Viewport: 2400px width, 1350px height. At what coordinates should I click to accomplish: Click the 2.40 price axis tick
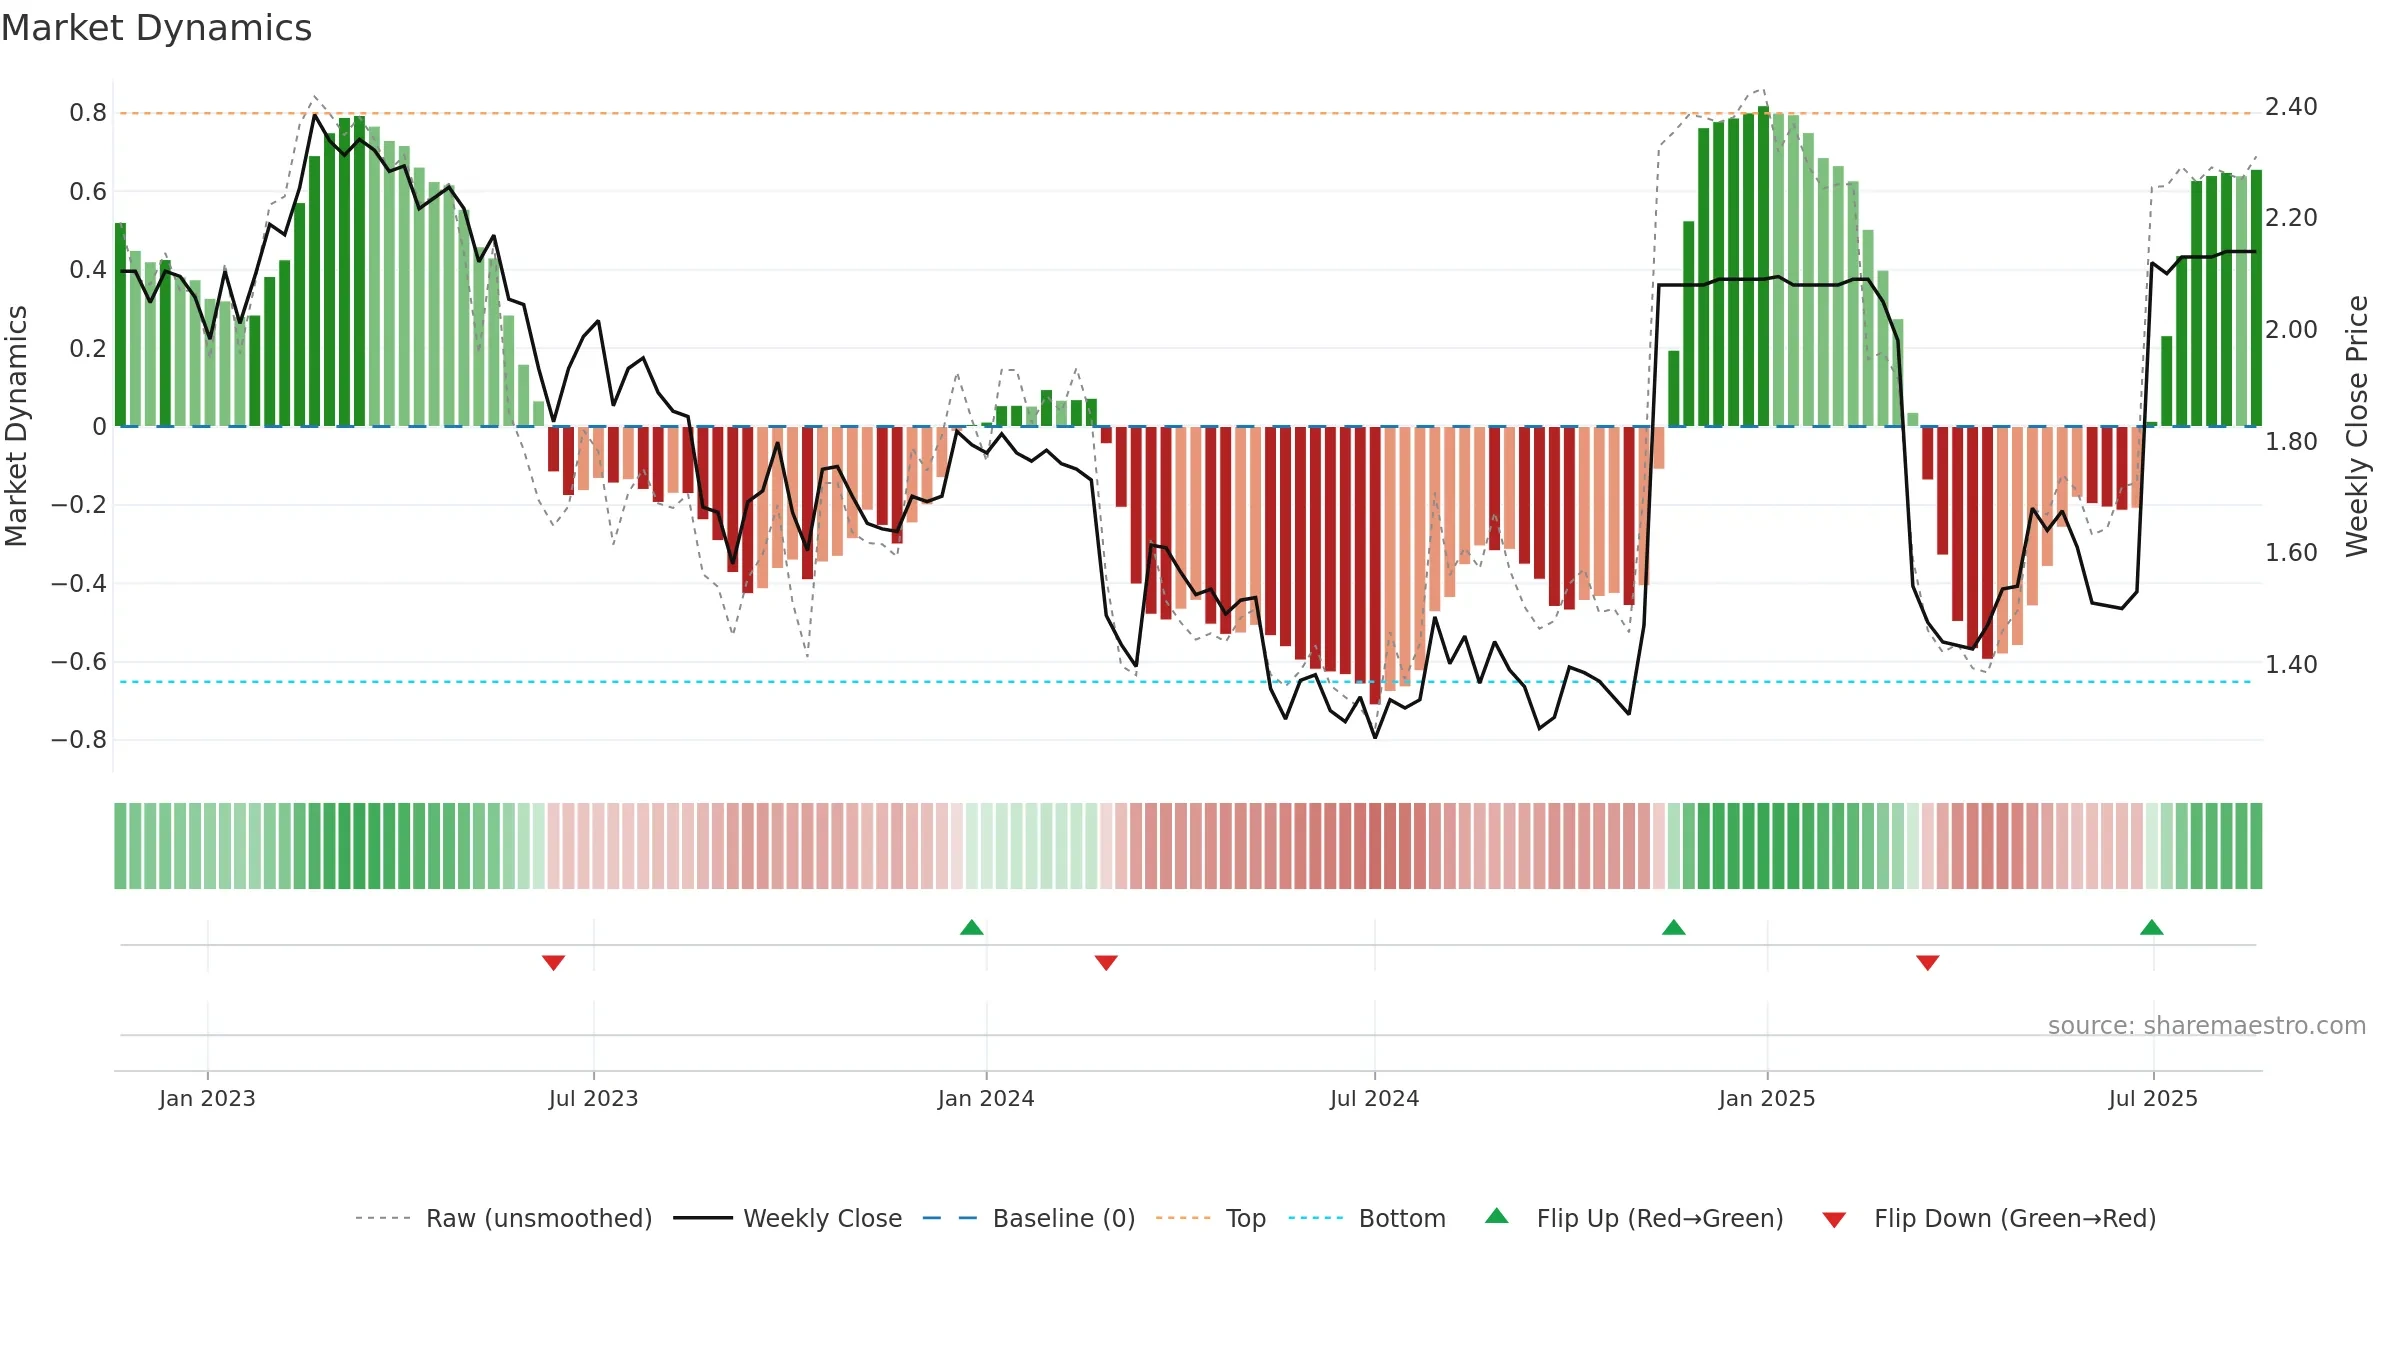point(2291,106)
